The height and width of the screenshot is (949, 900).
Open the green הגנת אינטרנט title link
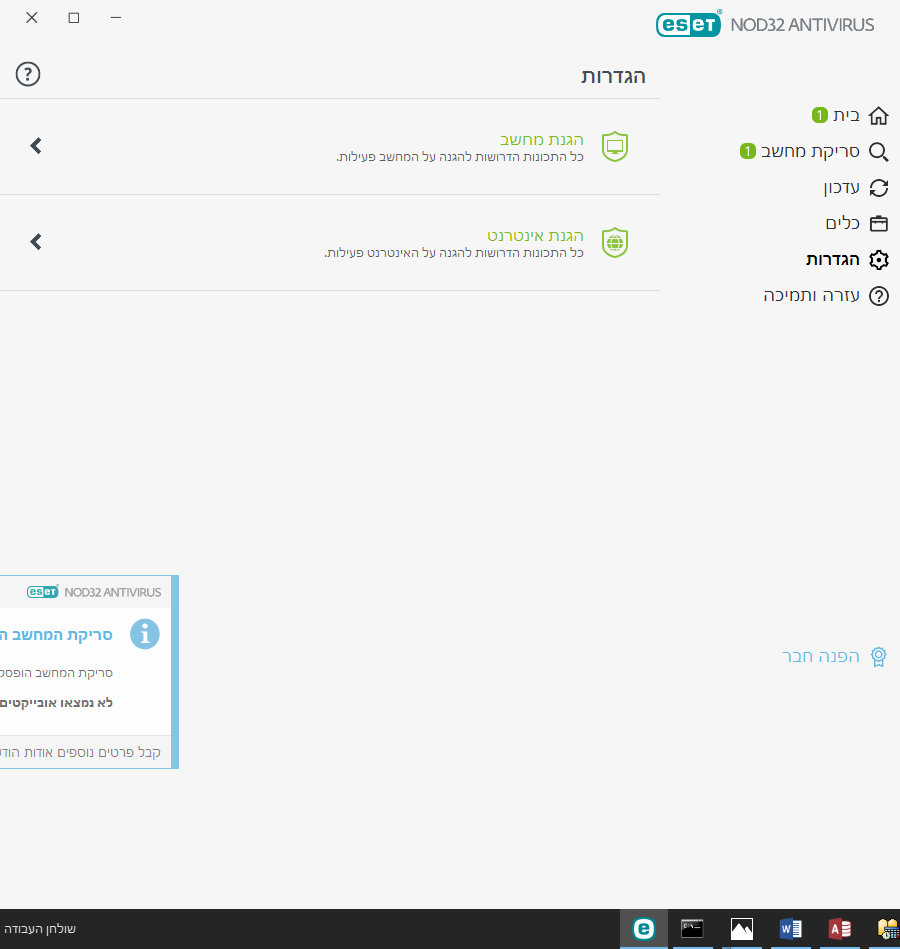tap(536, 235)
